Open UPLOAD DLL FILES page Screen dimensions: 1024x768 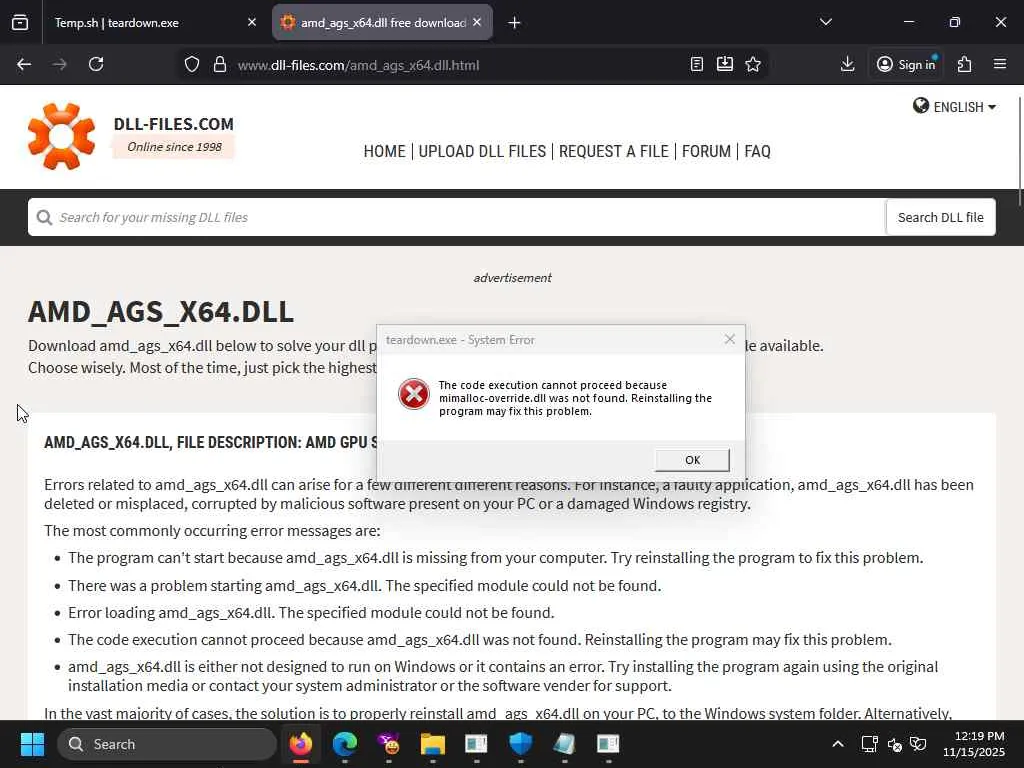pos(482,152)
